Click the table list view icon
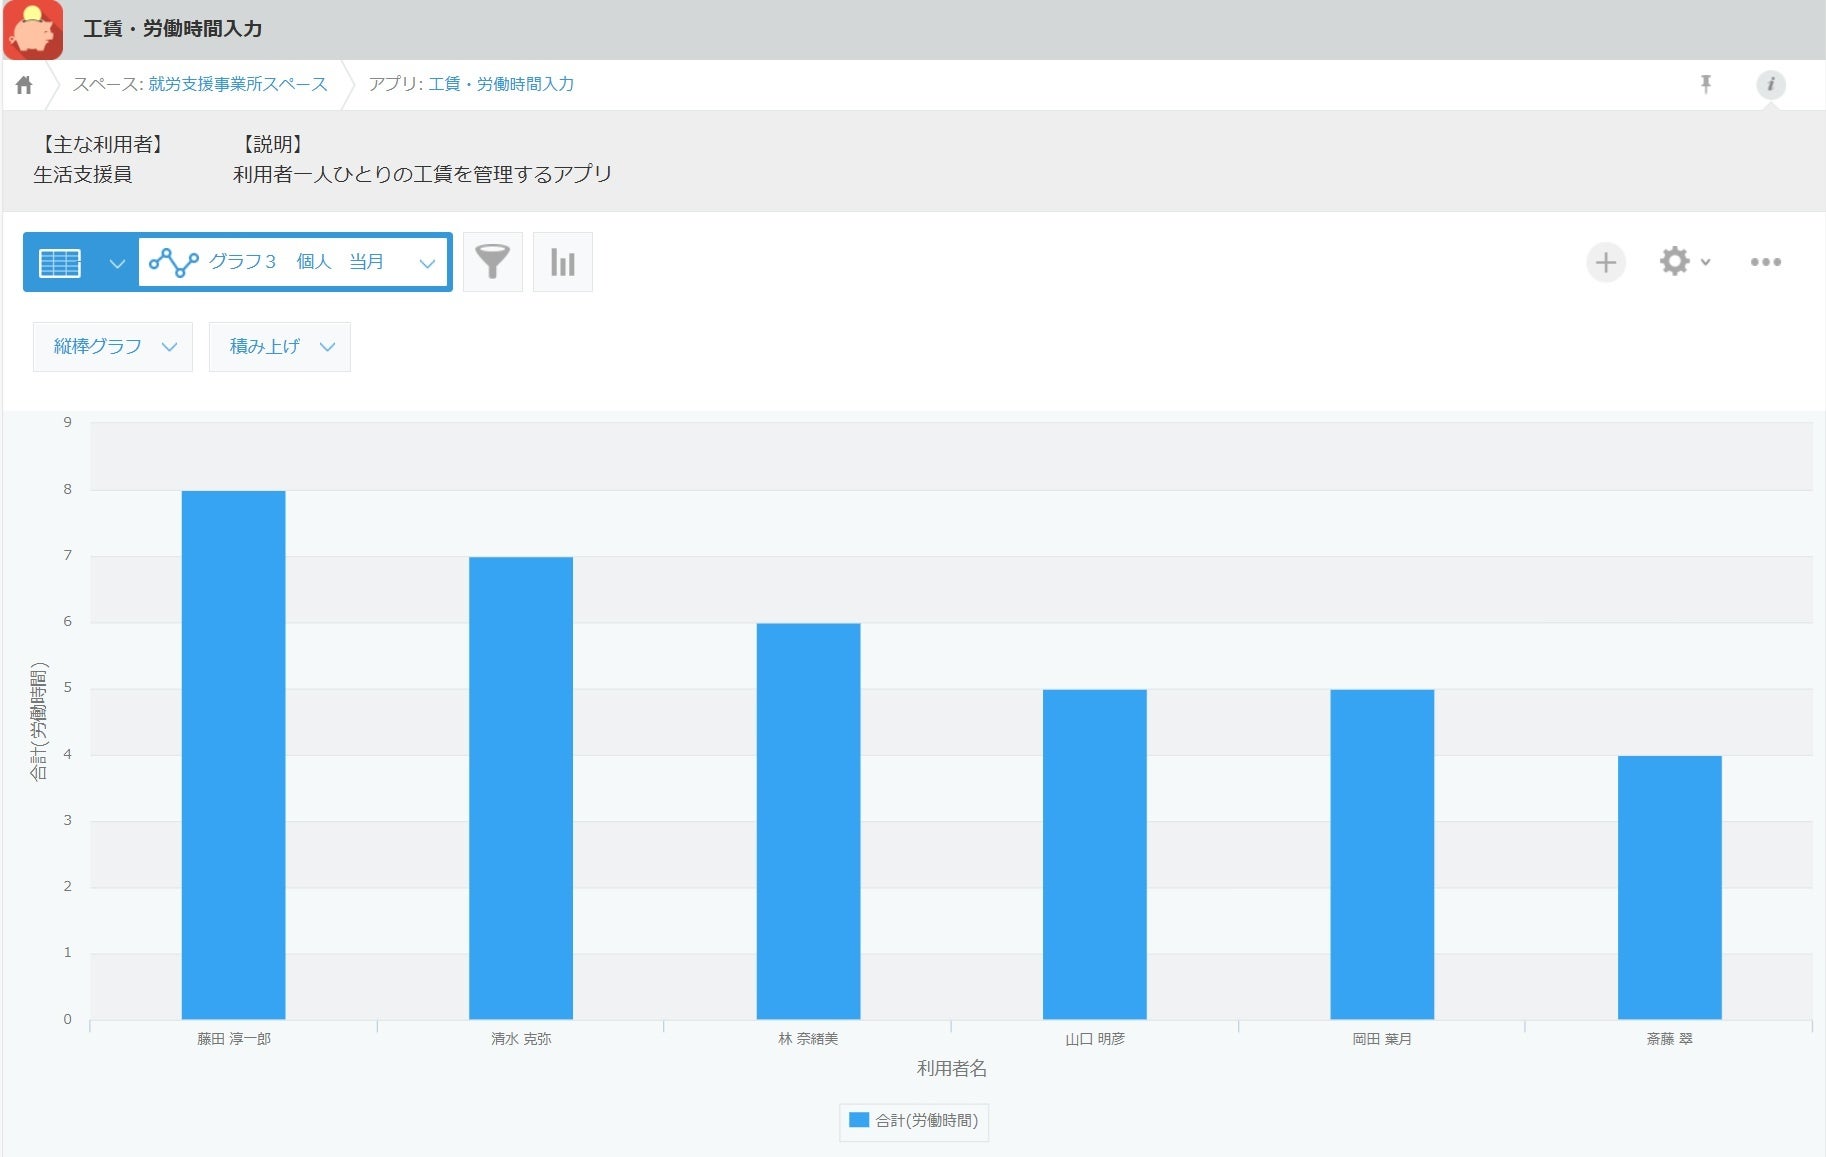 [x=60, y=263]
